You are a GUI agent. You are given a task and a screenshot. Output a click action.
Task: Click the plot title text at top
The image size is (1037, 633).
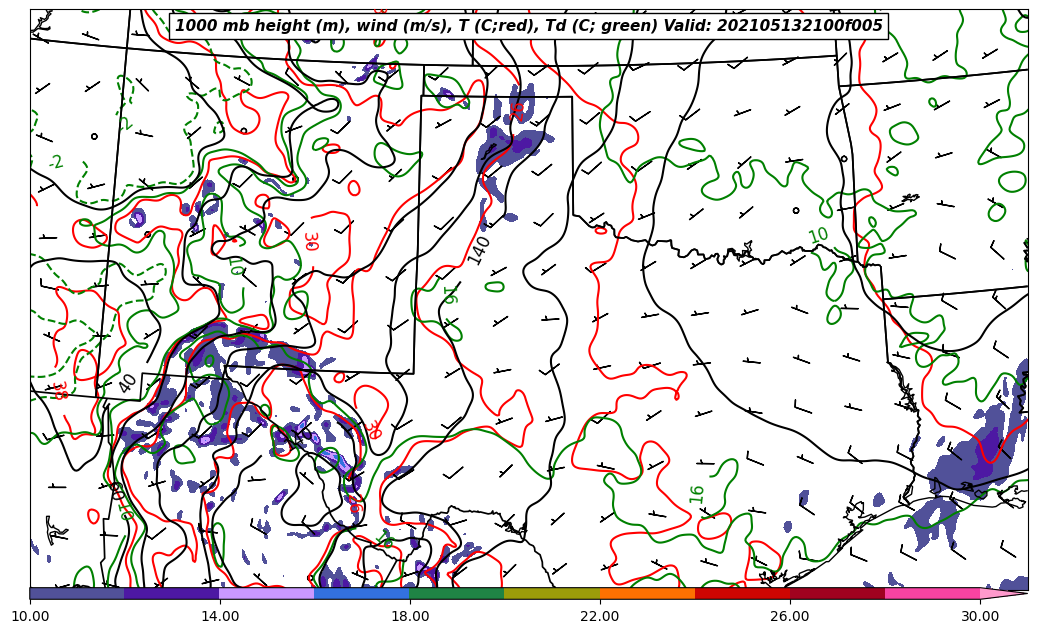[x=529, y=26]
